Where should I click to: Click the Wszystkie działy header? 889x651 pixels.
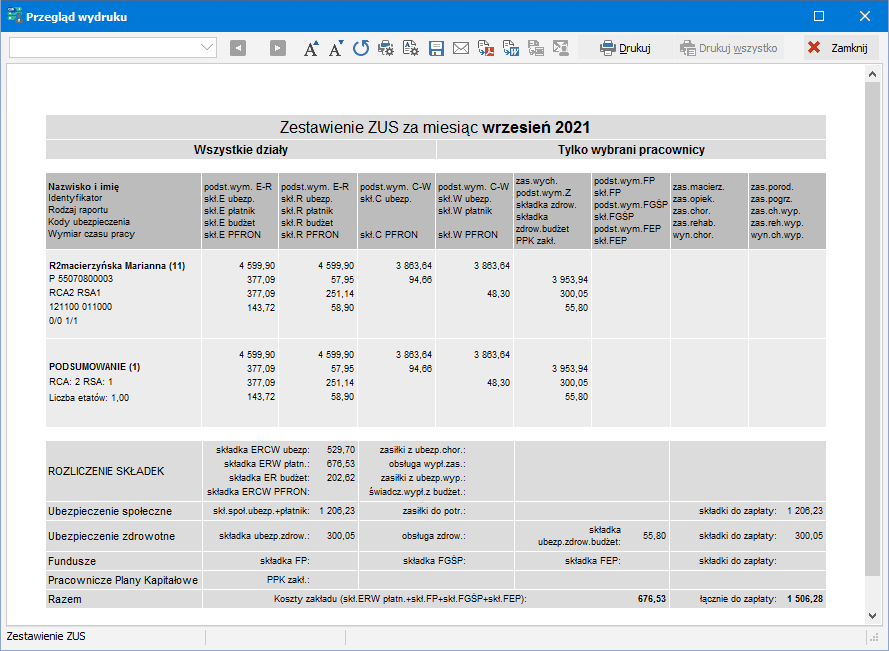tap(241, 150)
